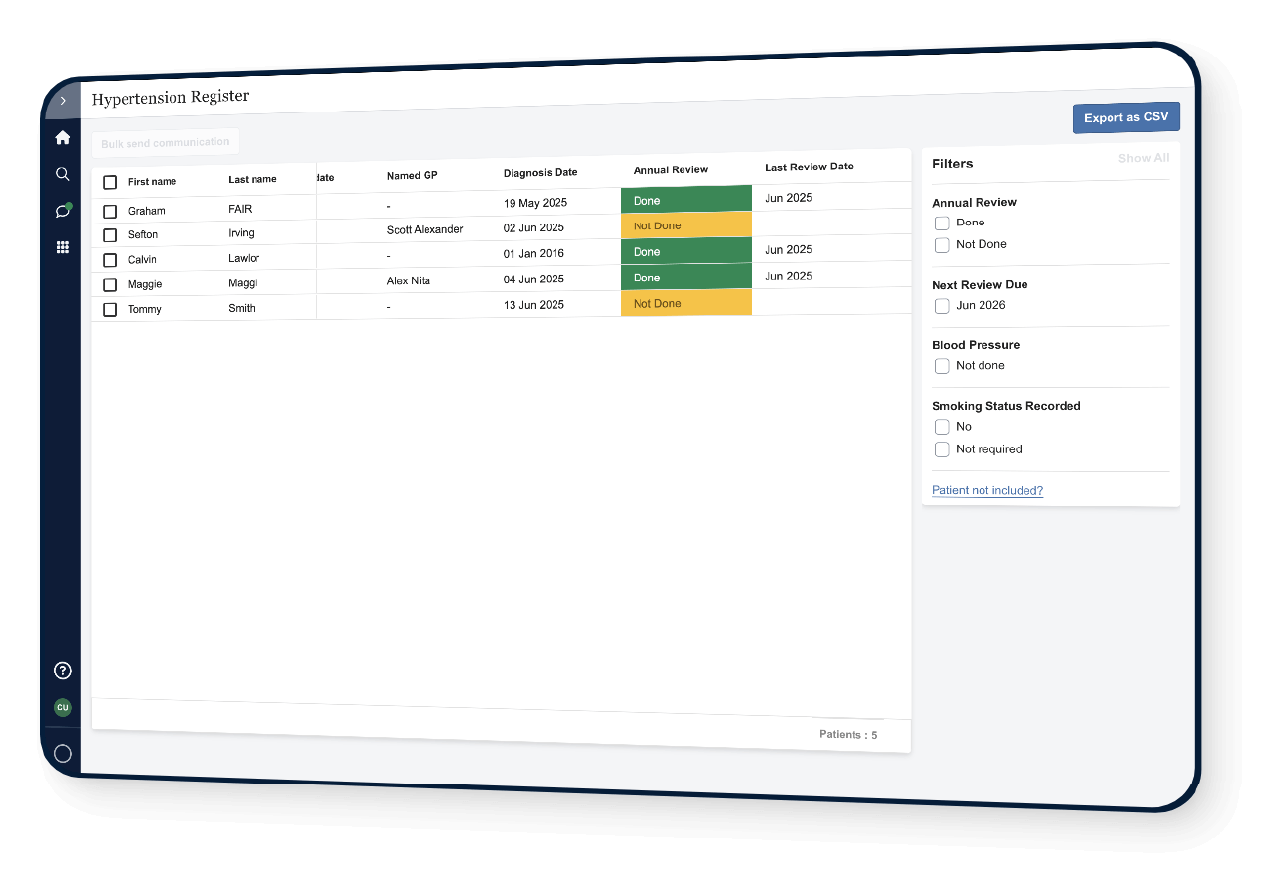Viewport: 1281px width, 895px height.
Task: Click diagnosis date 13 Jun 2025
Action: [534, 305]
